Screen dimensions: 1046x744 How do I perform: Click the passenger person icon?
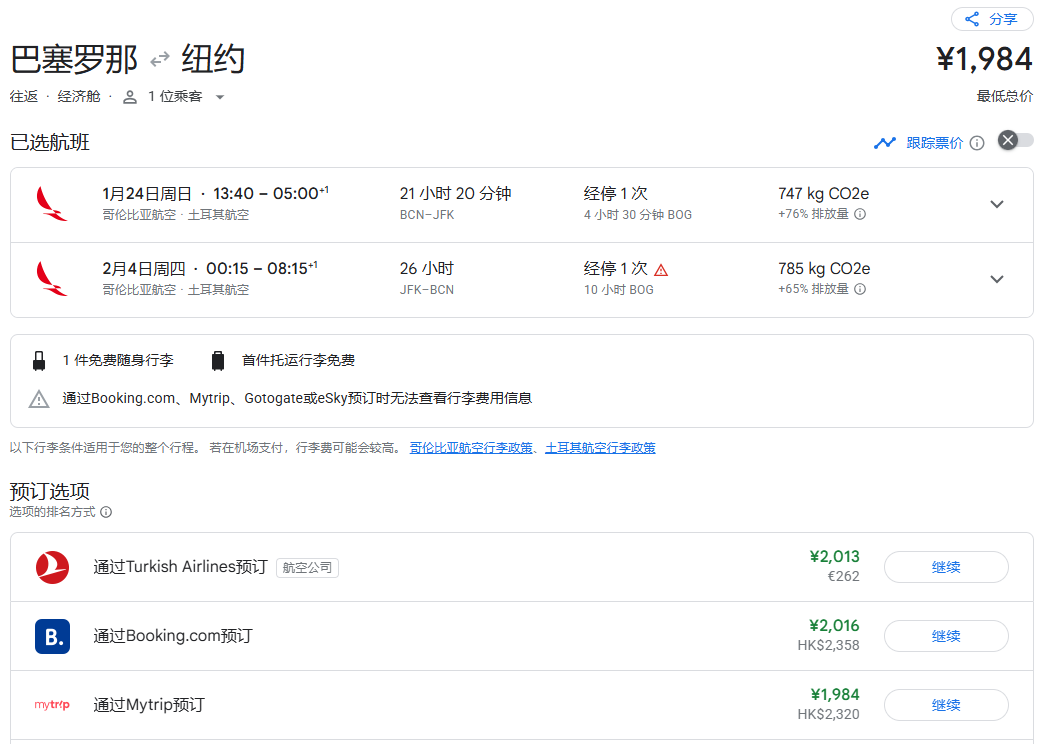(130, 97)
